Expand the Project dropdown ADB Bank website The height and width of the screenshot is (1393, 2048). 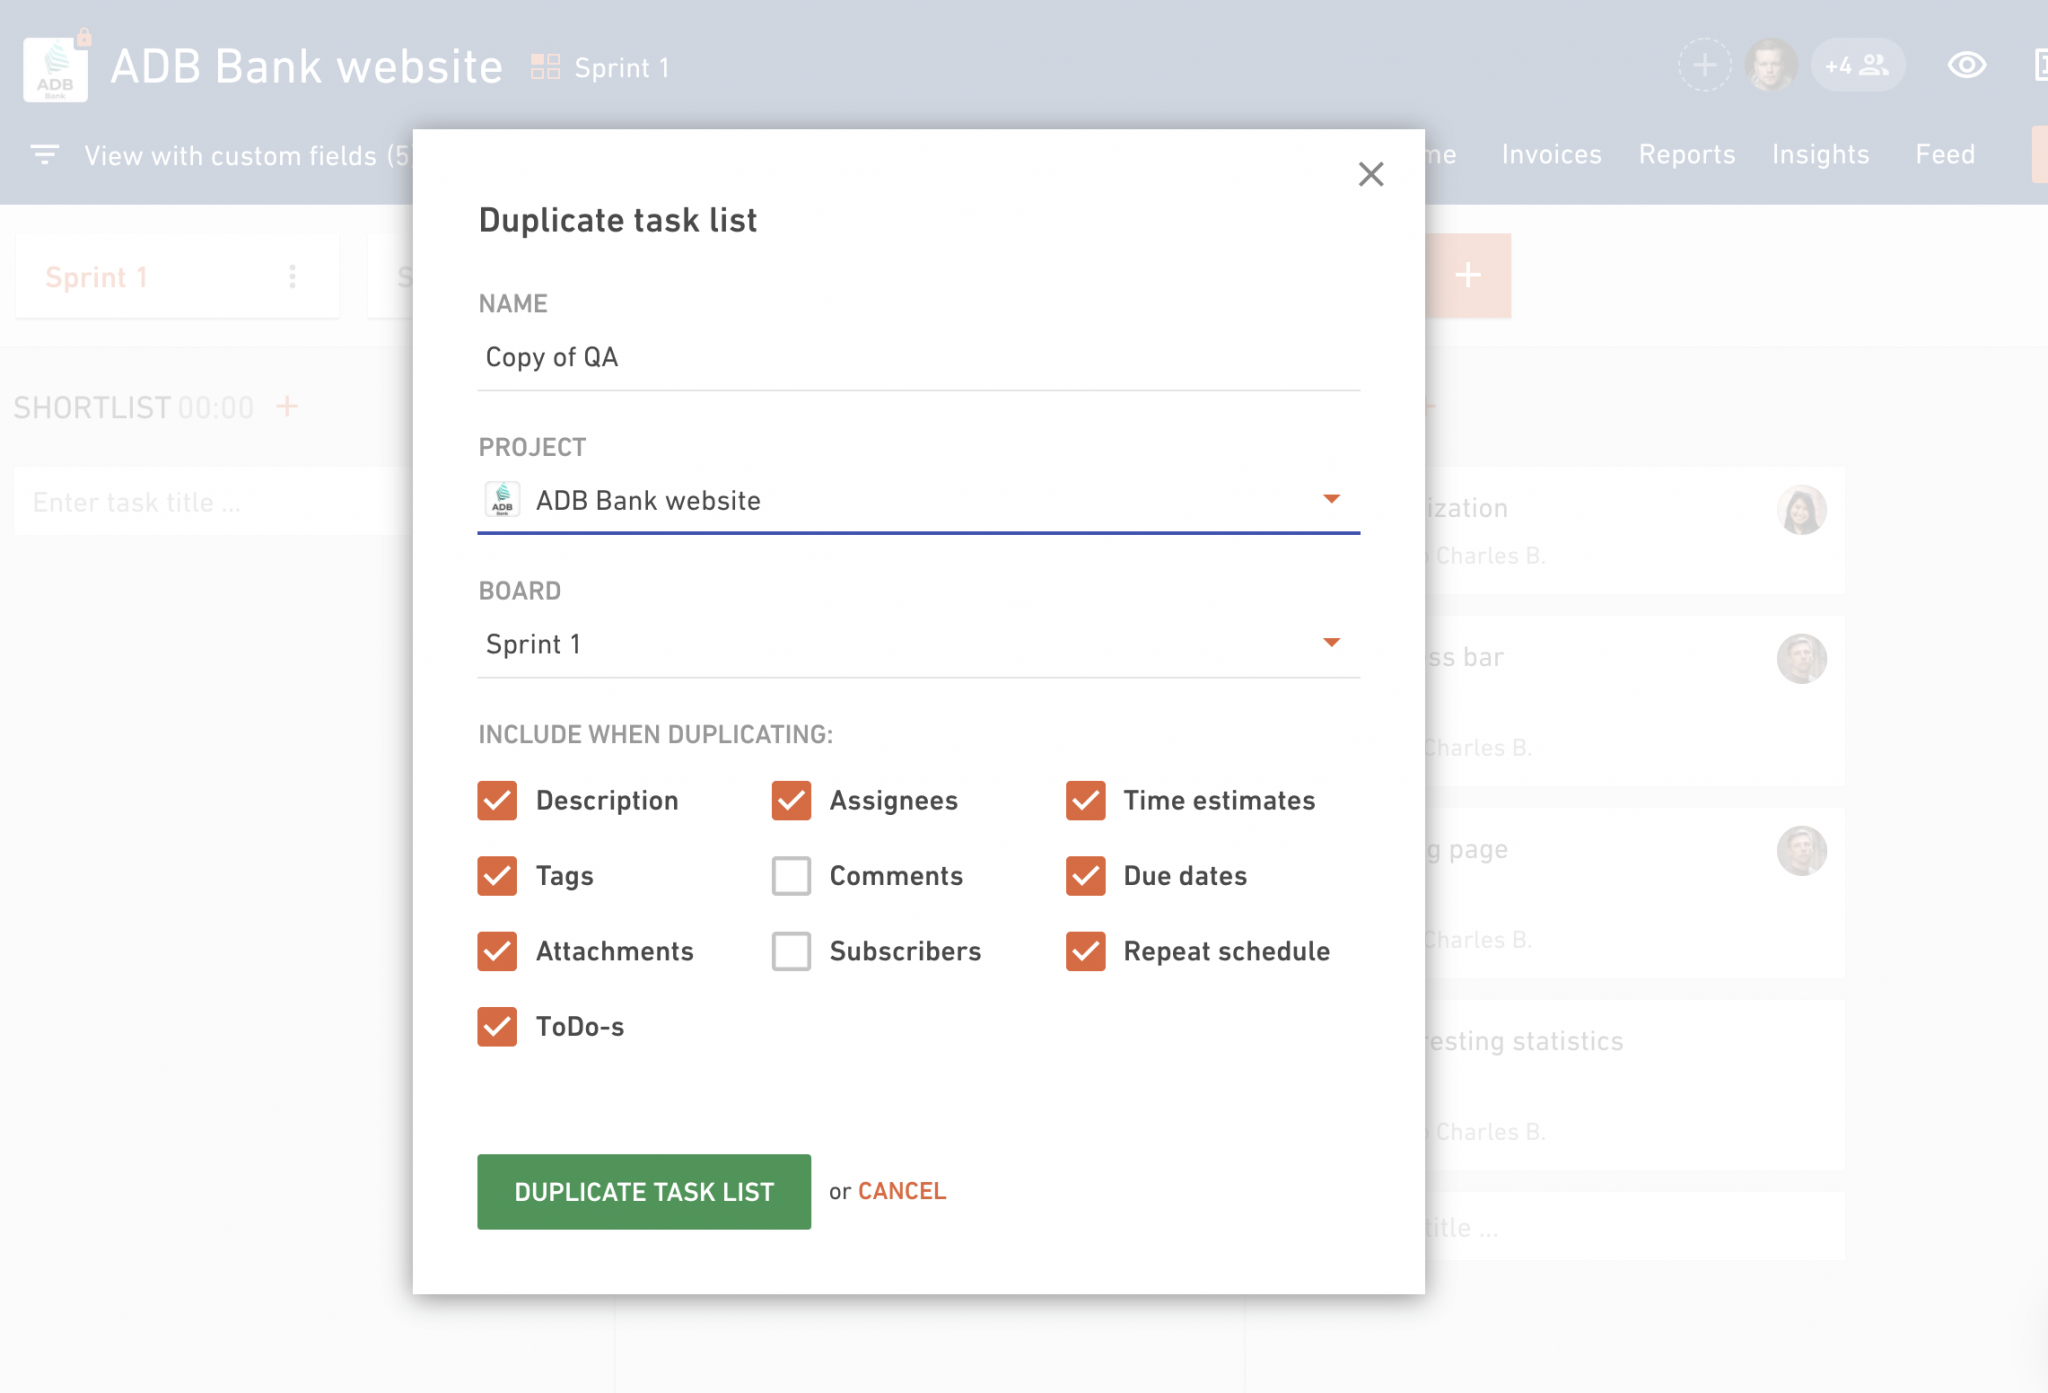click(918, 500)
